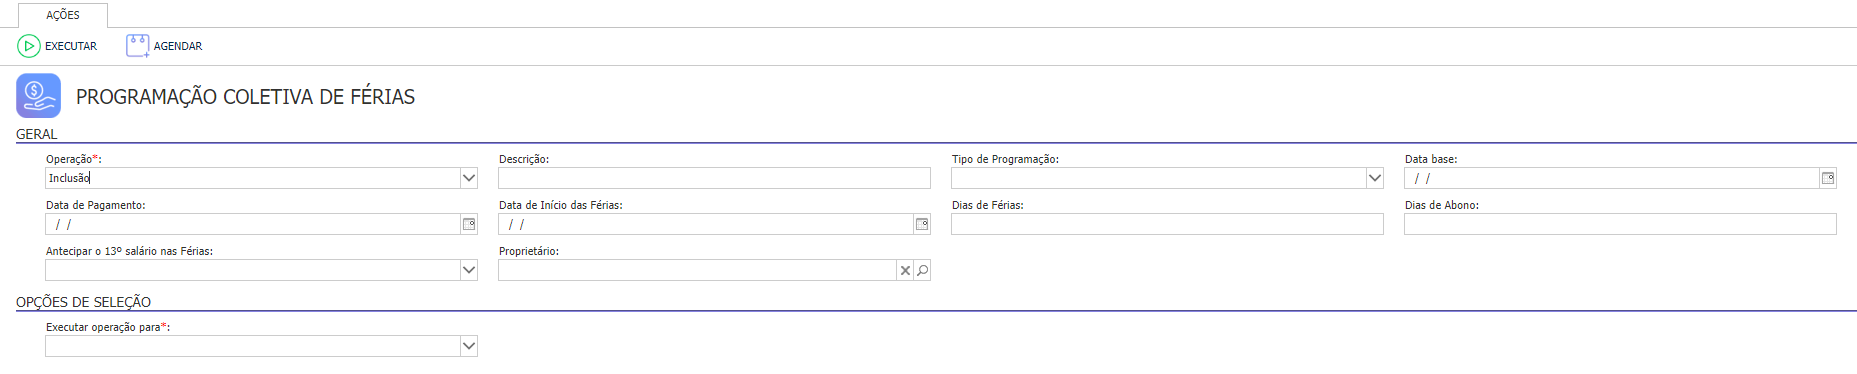Click the Executar play icon
The image size is (1857, 374).
pyautogui.click(x=29, y=46)
